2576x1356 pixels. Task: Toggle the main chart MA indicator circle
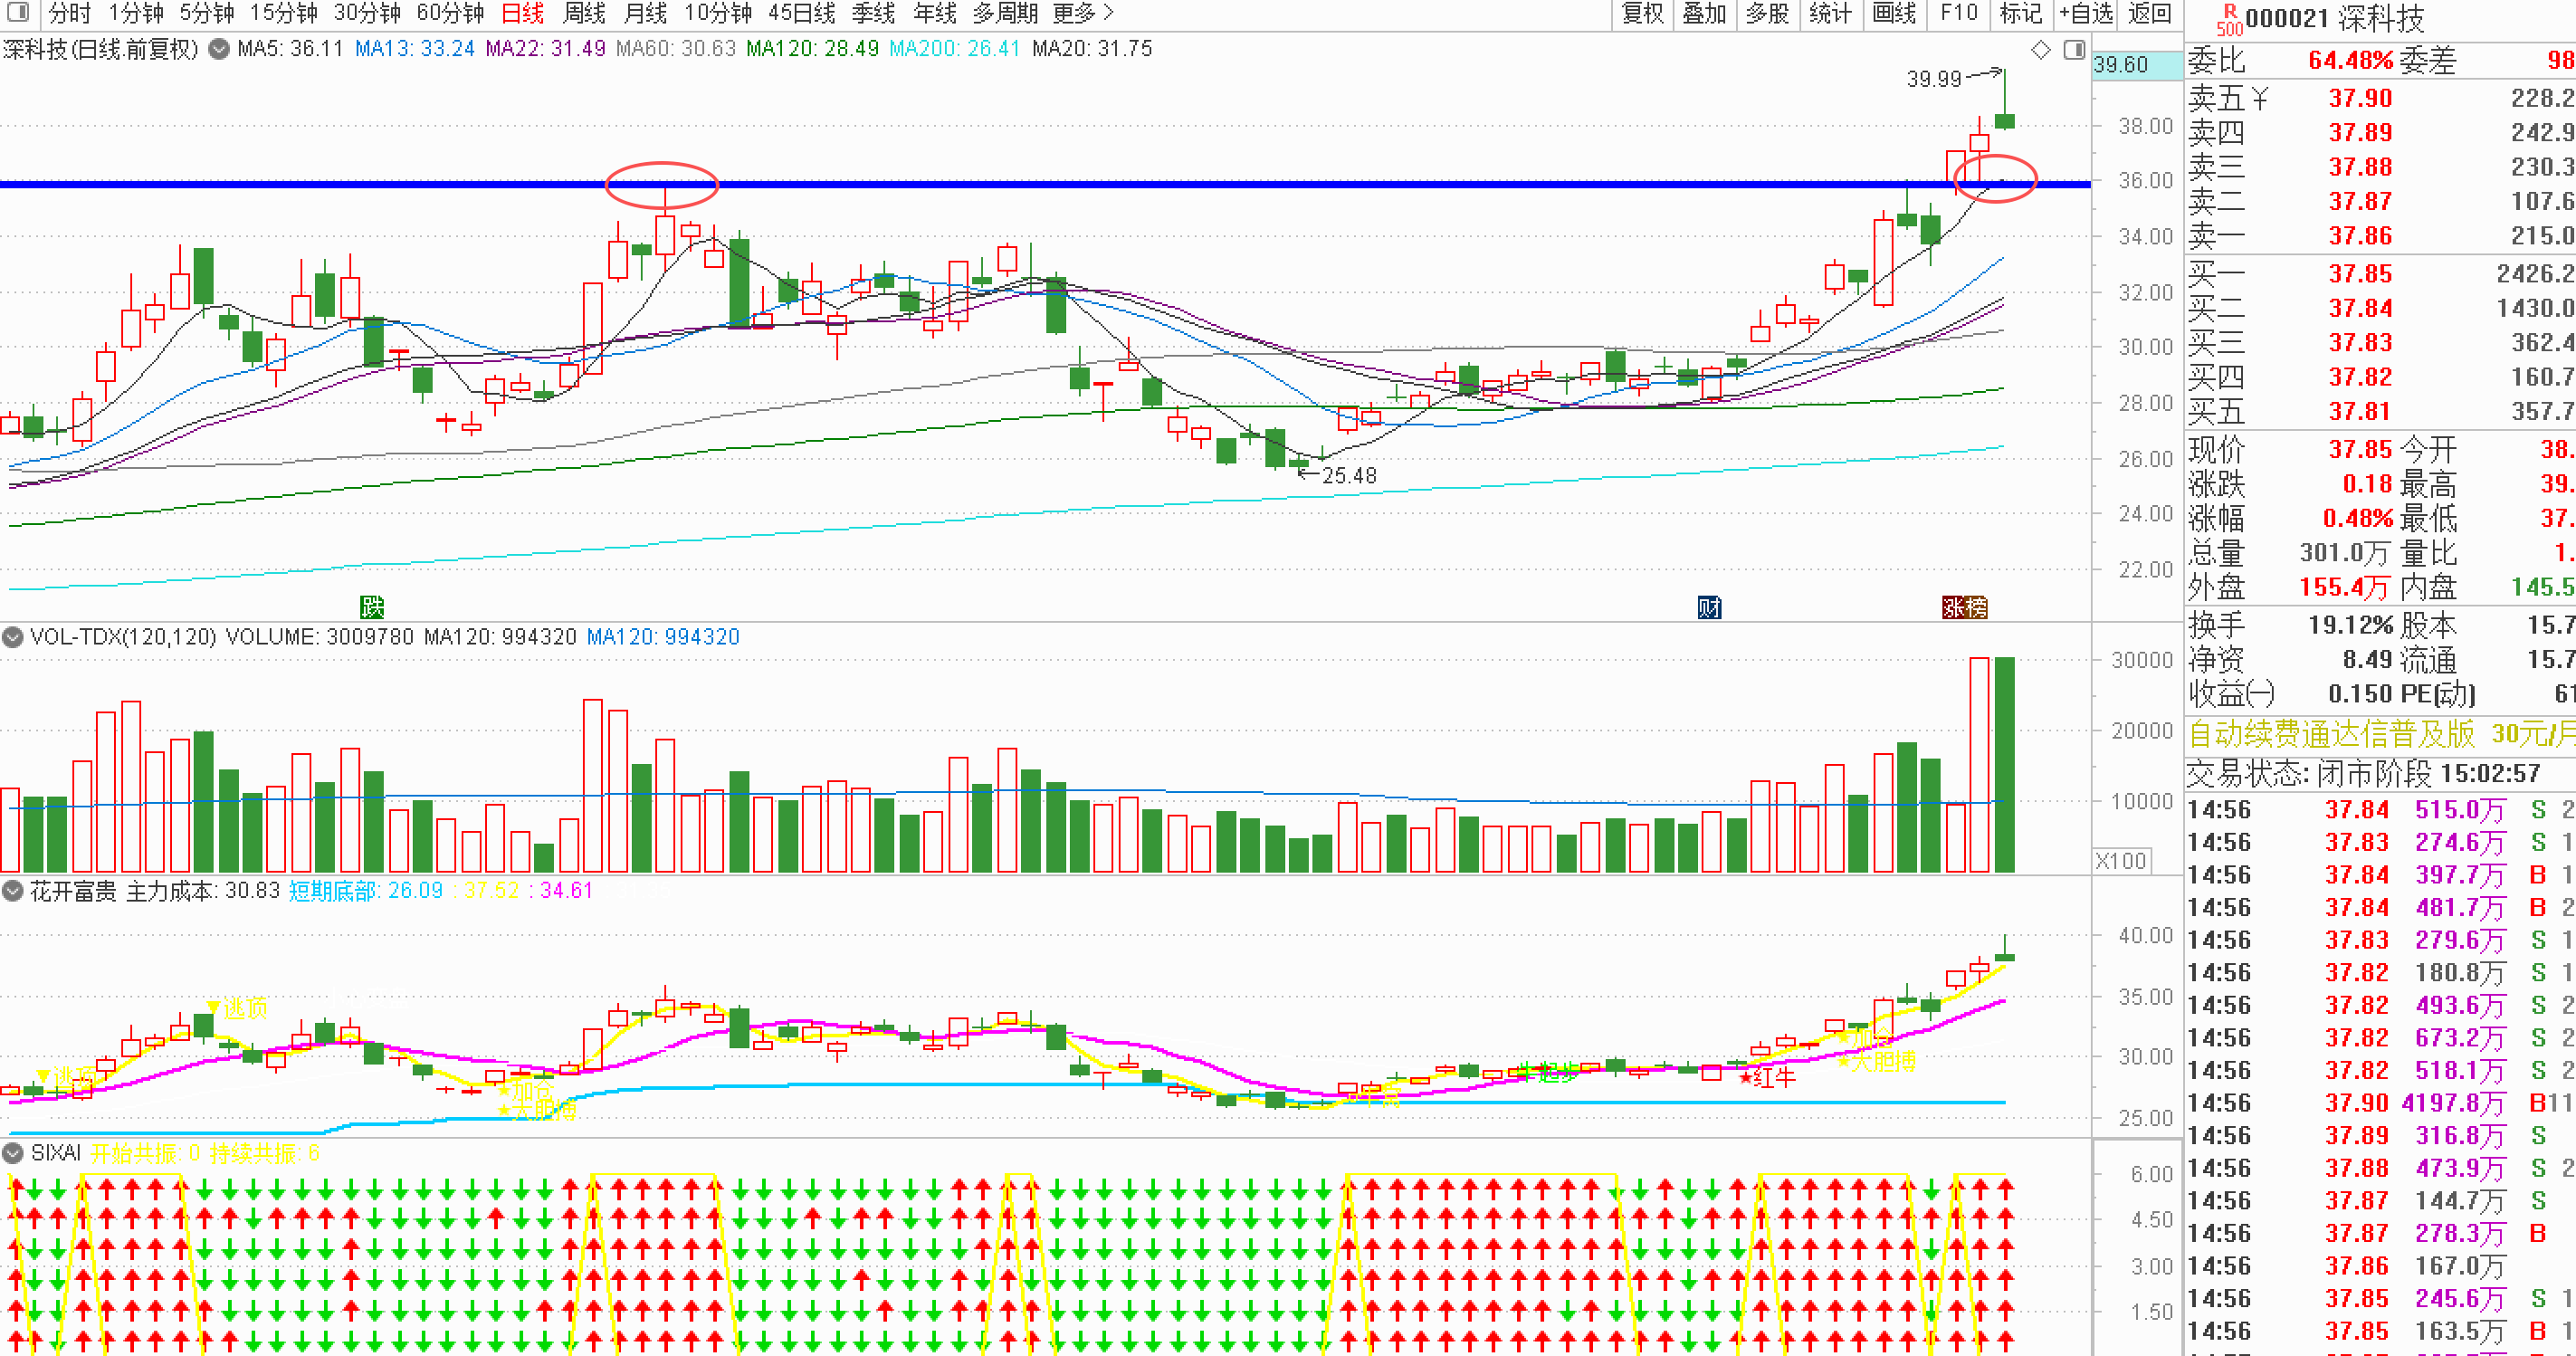click(219, 49)
